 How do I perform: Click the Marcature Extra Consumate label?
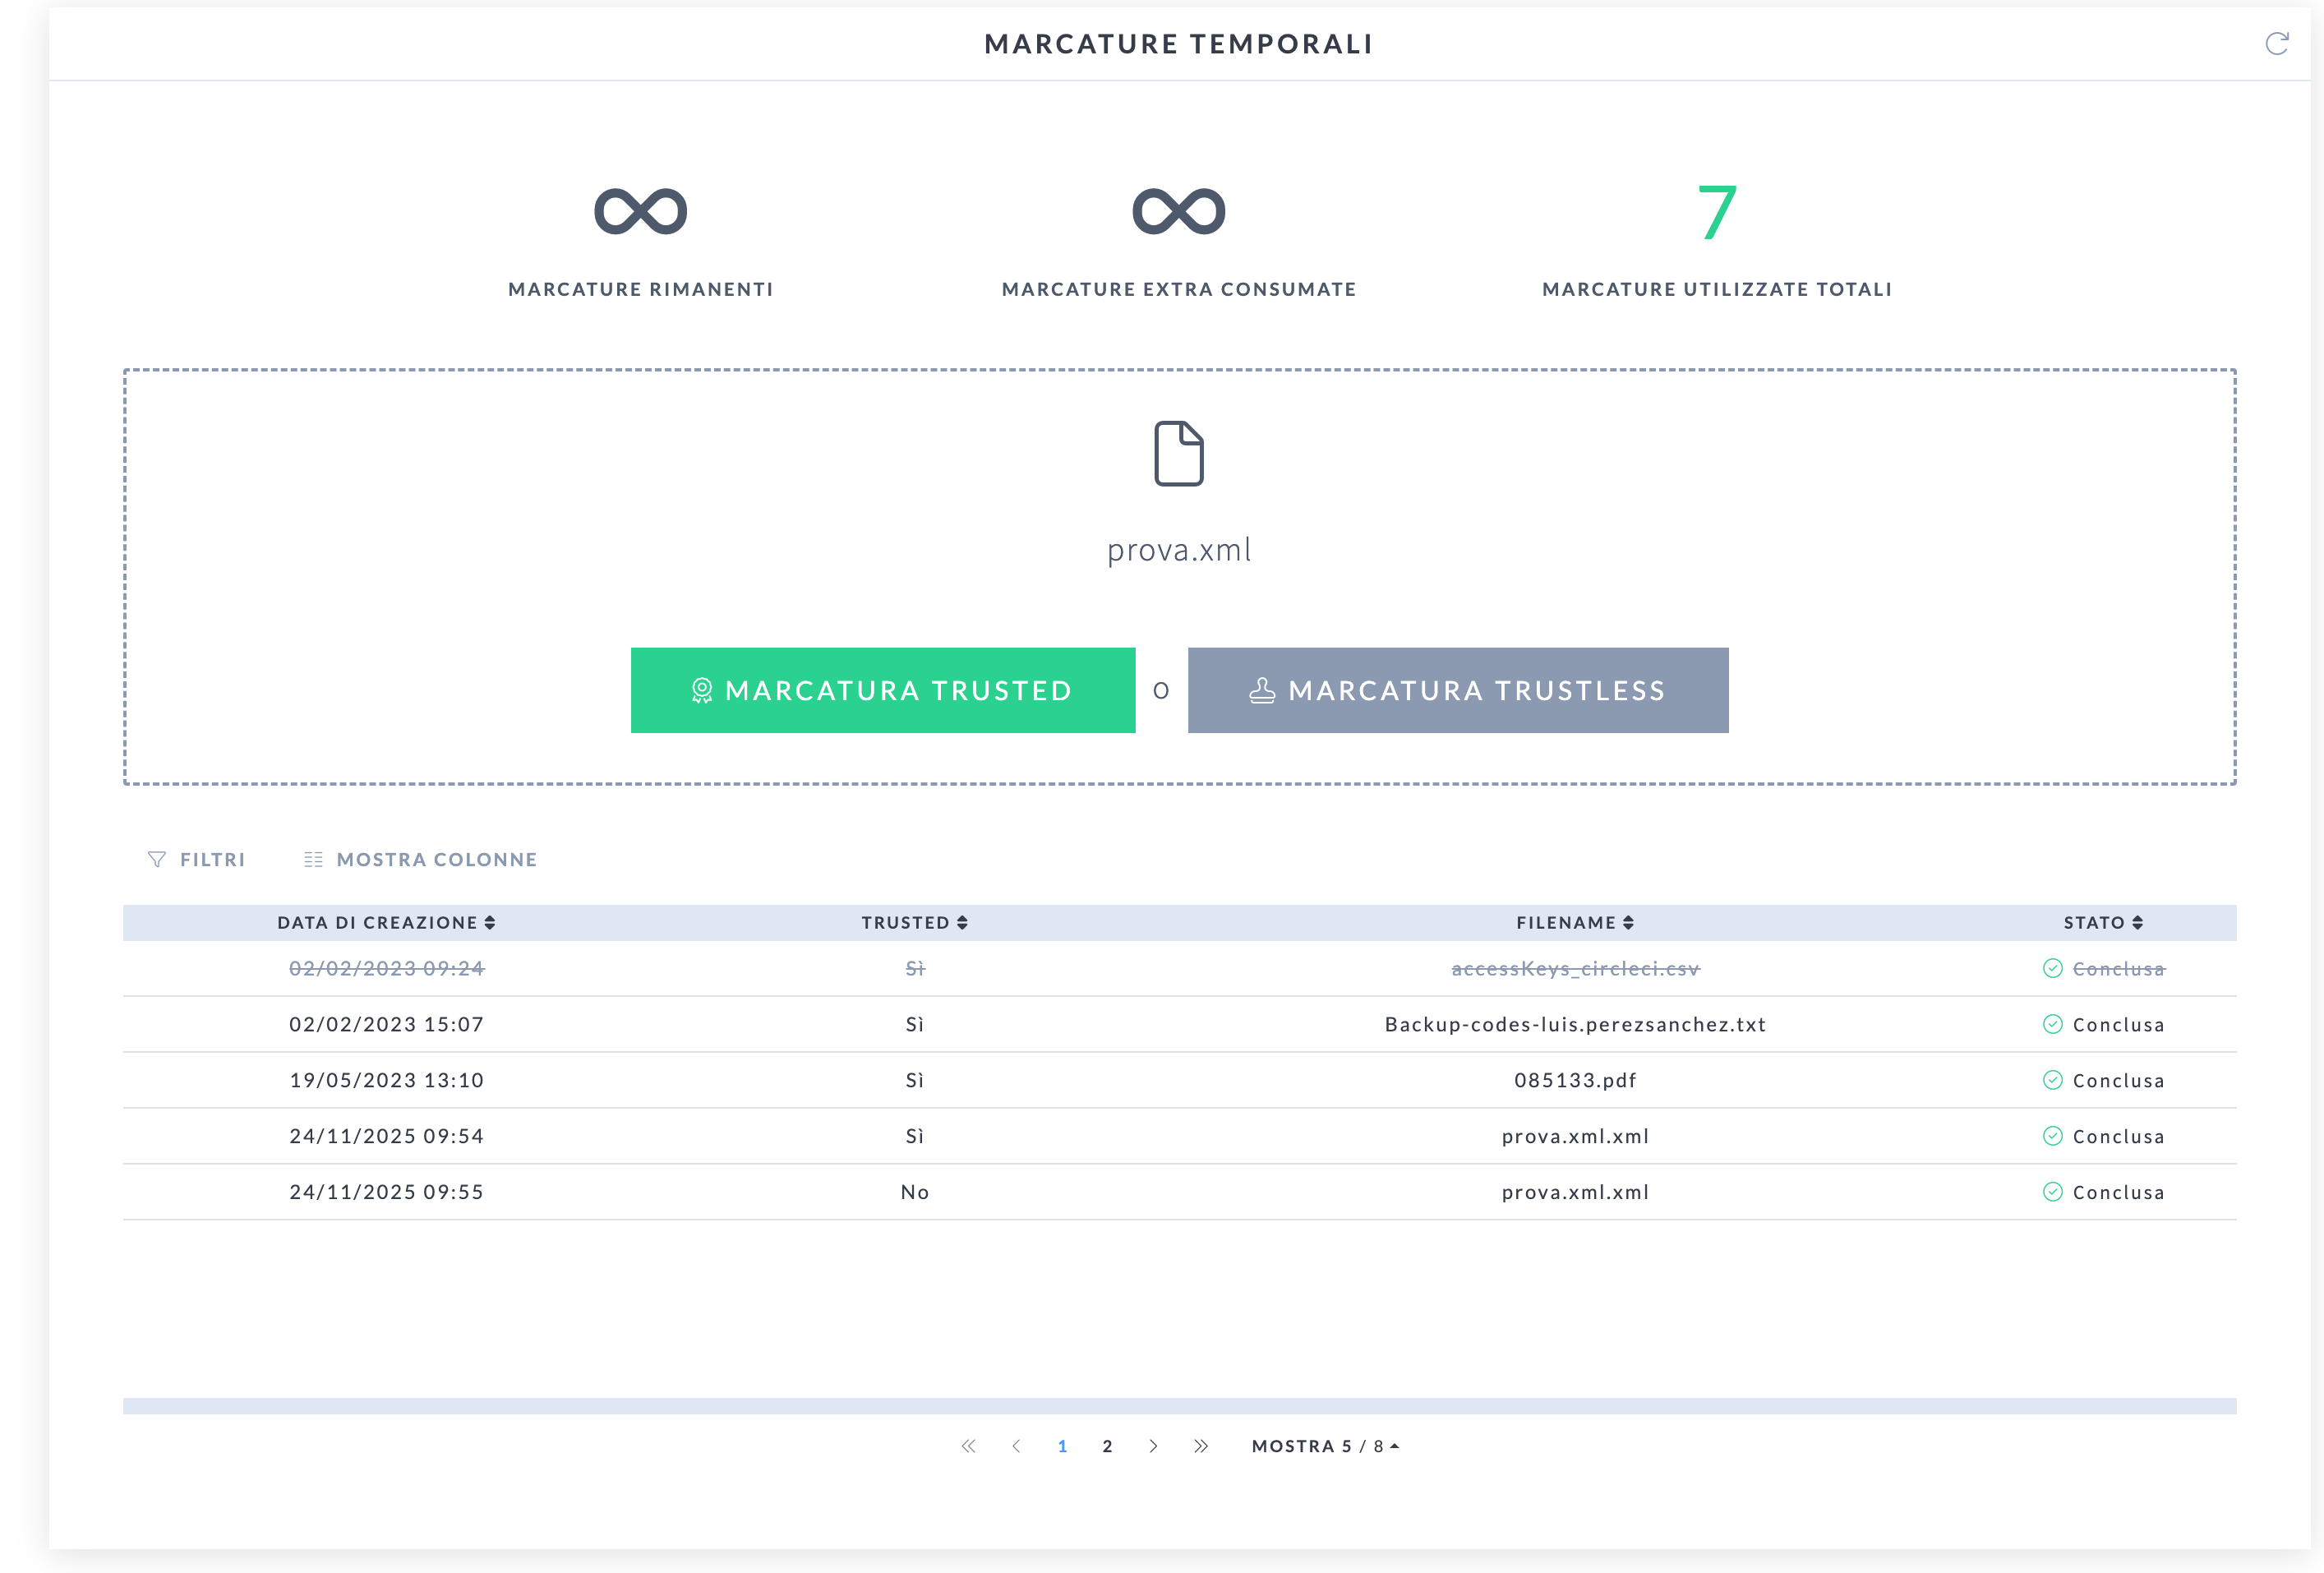point(1179,289)
